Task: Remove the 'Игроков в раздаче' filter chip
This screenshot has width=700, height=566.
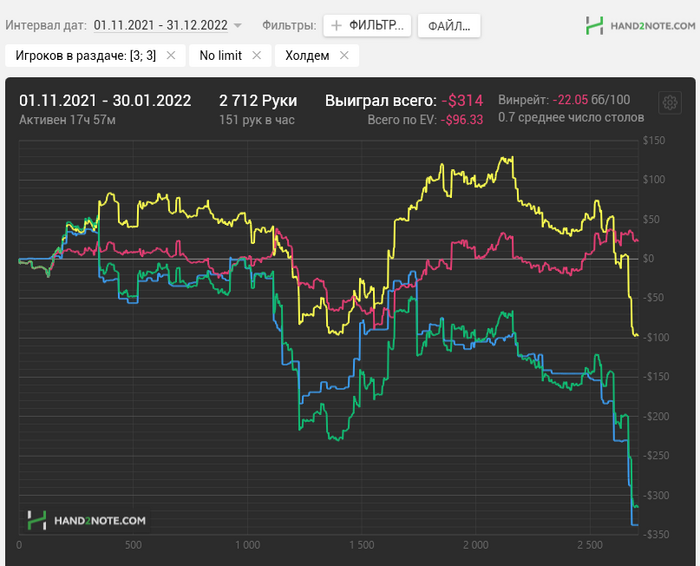Action: click(x=171, y=55)
